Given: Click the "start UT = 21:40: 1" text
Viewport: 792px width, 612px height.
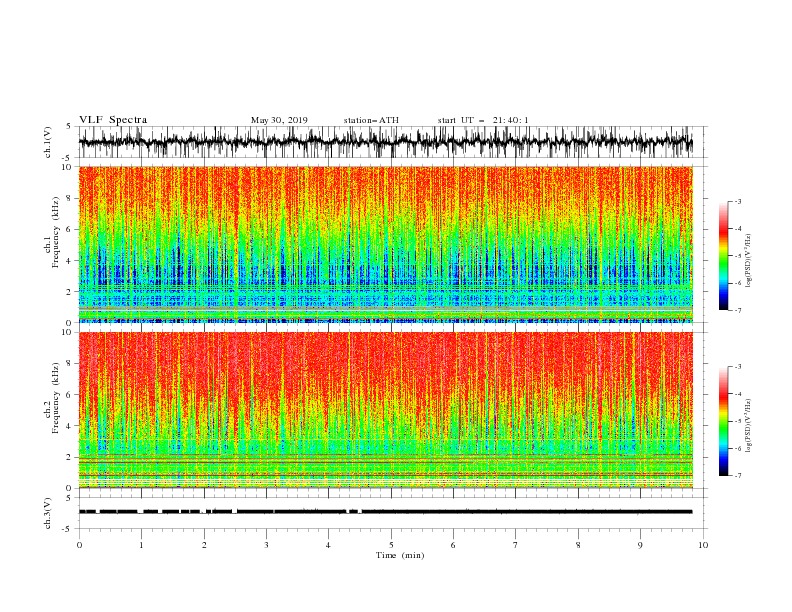Looking at the screenshot, I should tap(483, 120).
